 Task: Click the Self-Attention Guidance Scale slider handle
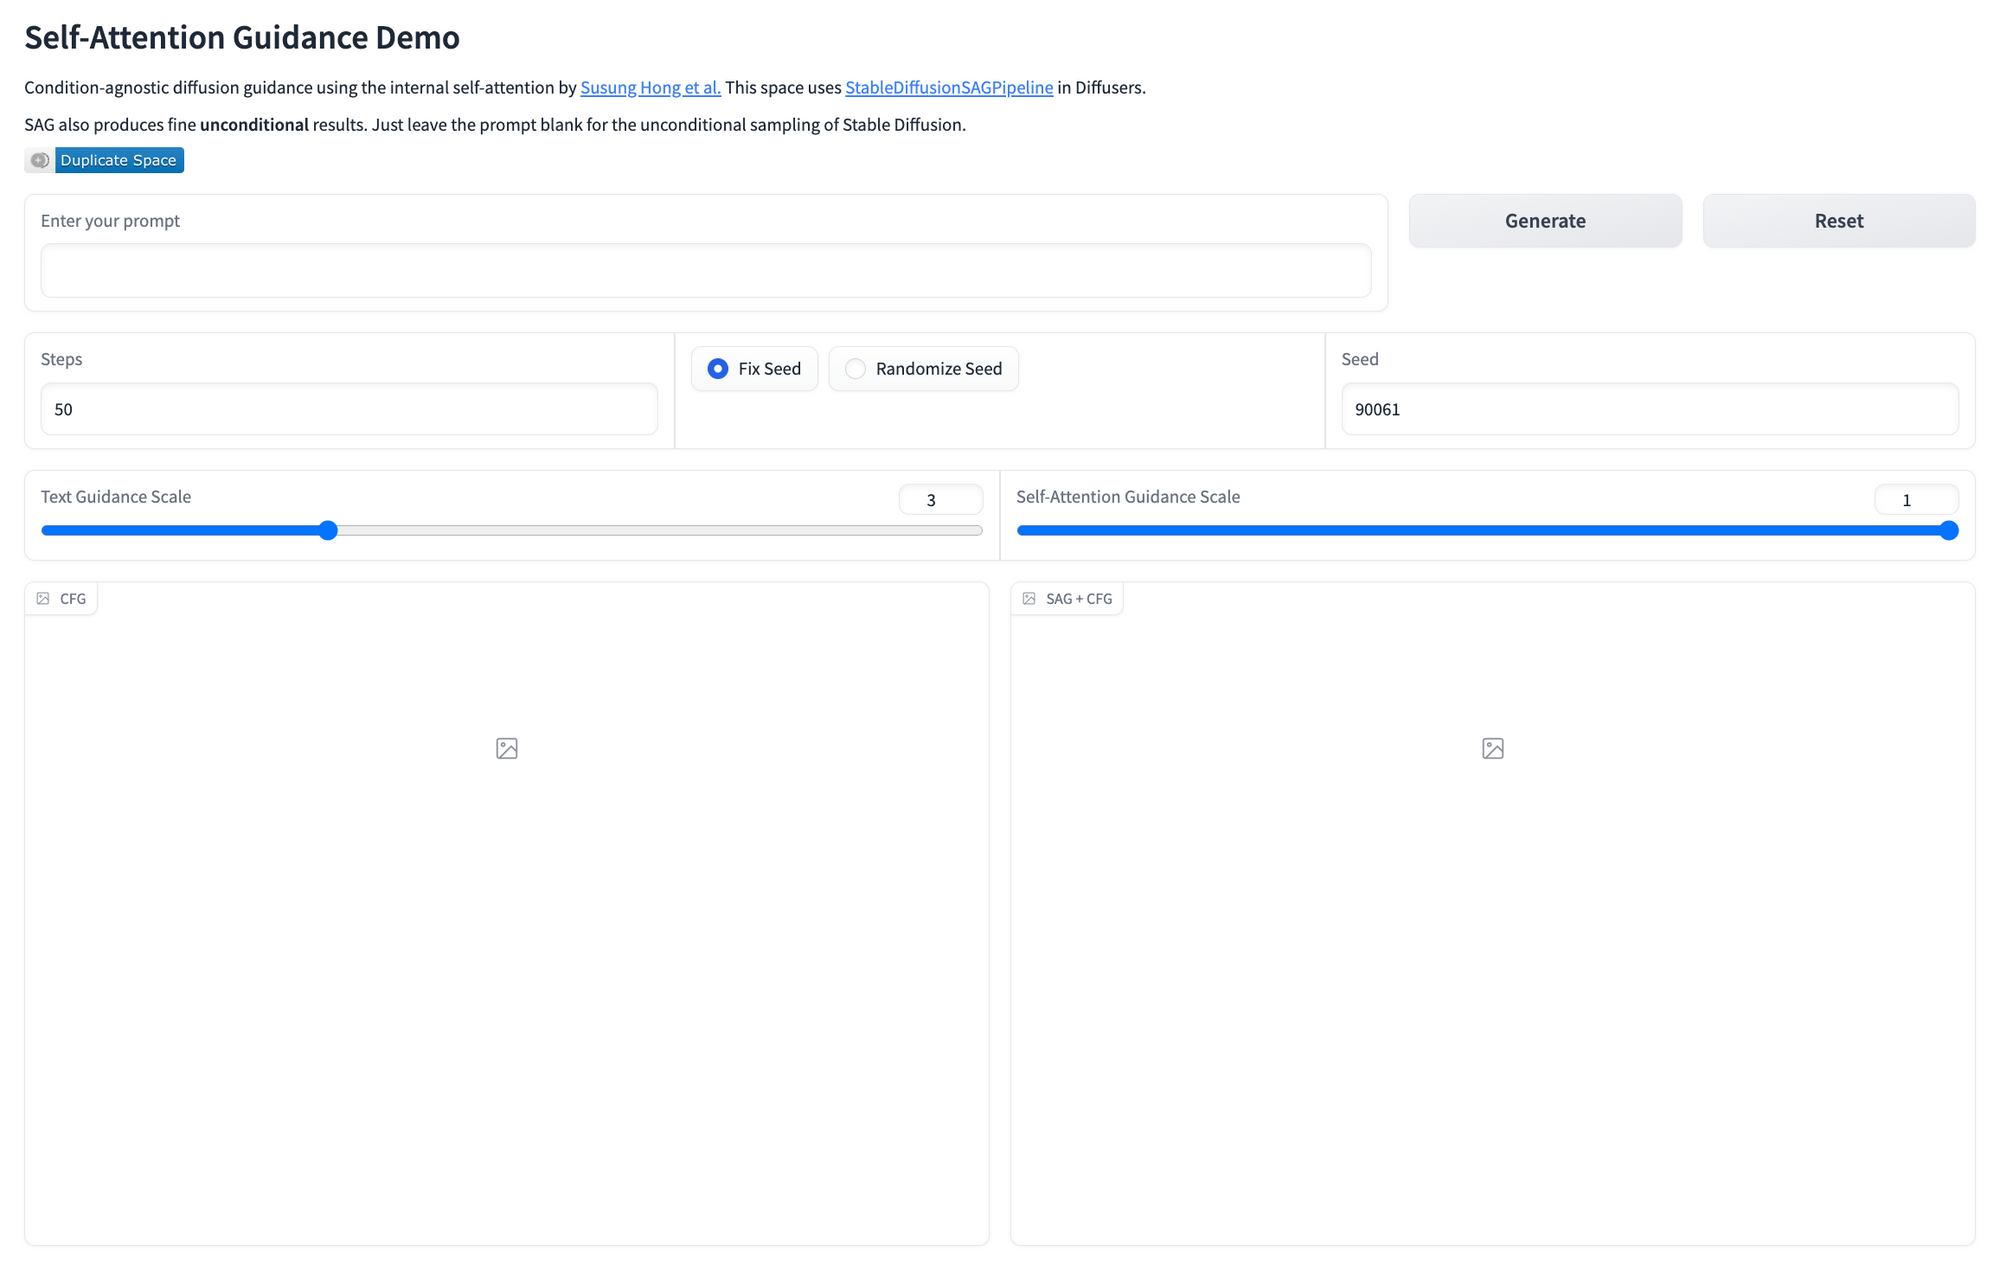point(1948,530)
